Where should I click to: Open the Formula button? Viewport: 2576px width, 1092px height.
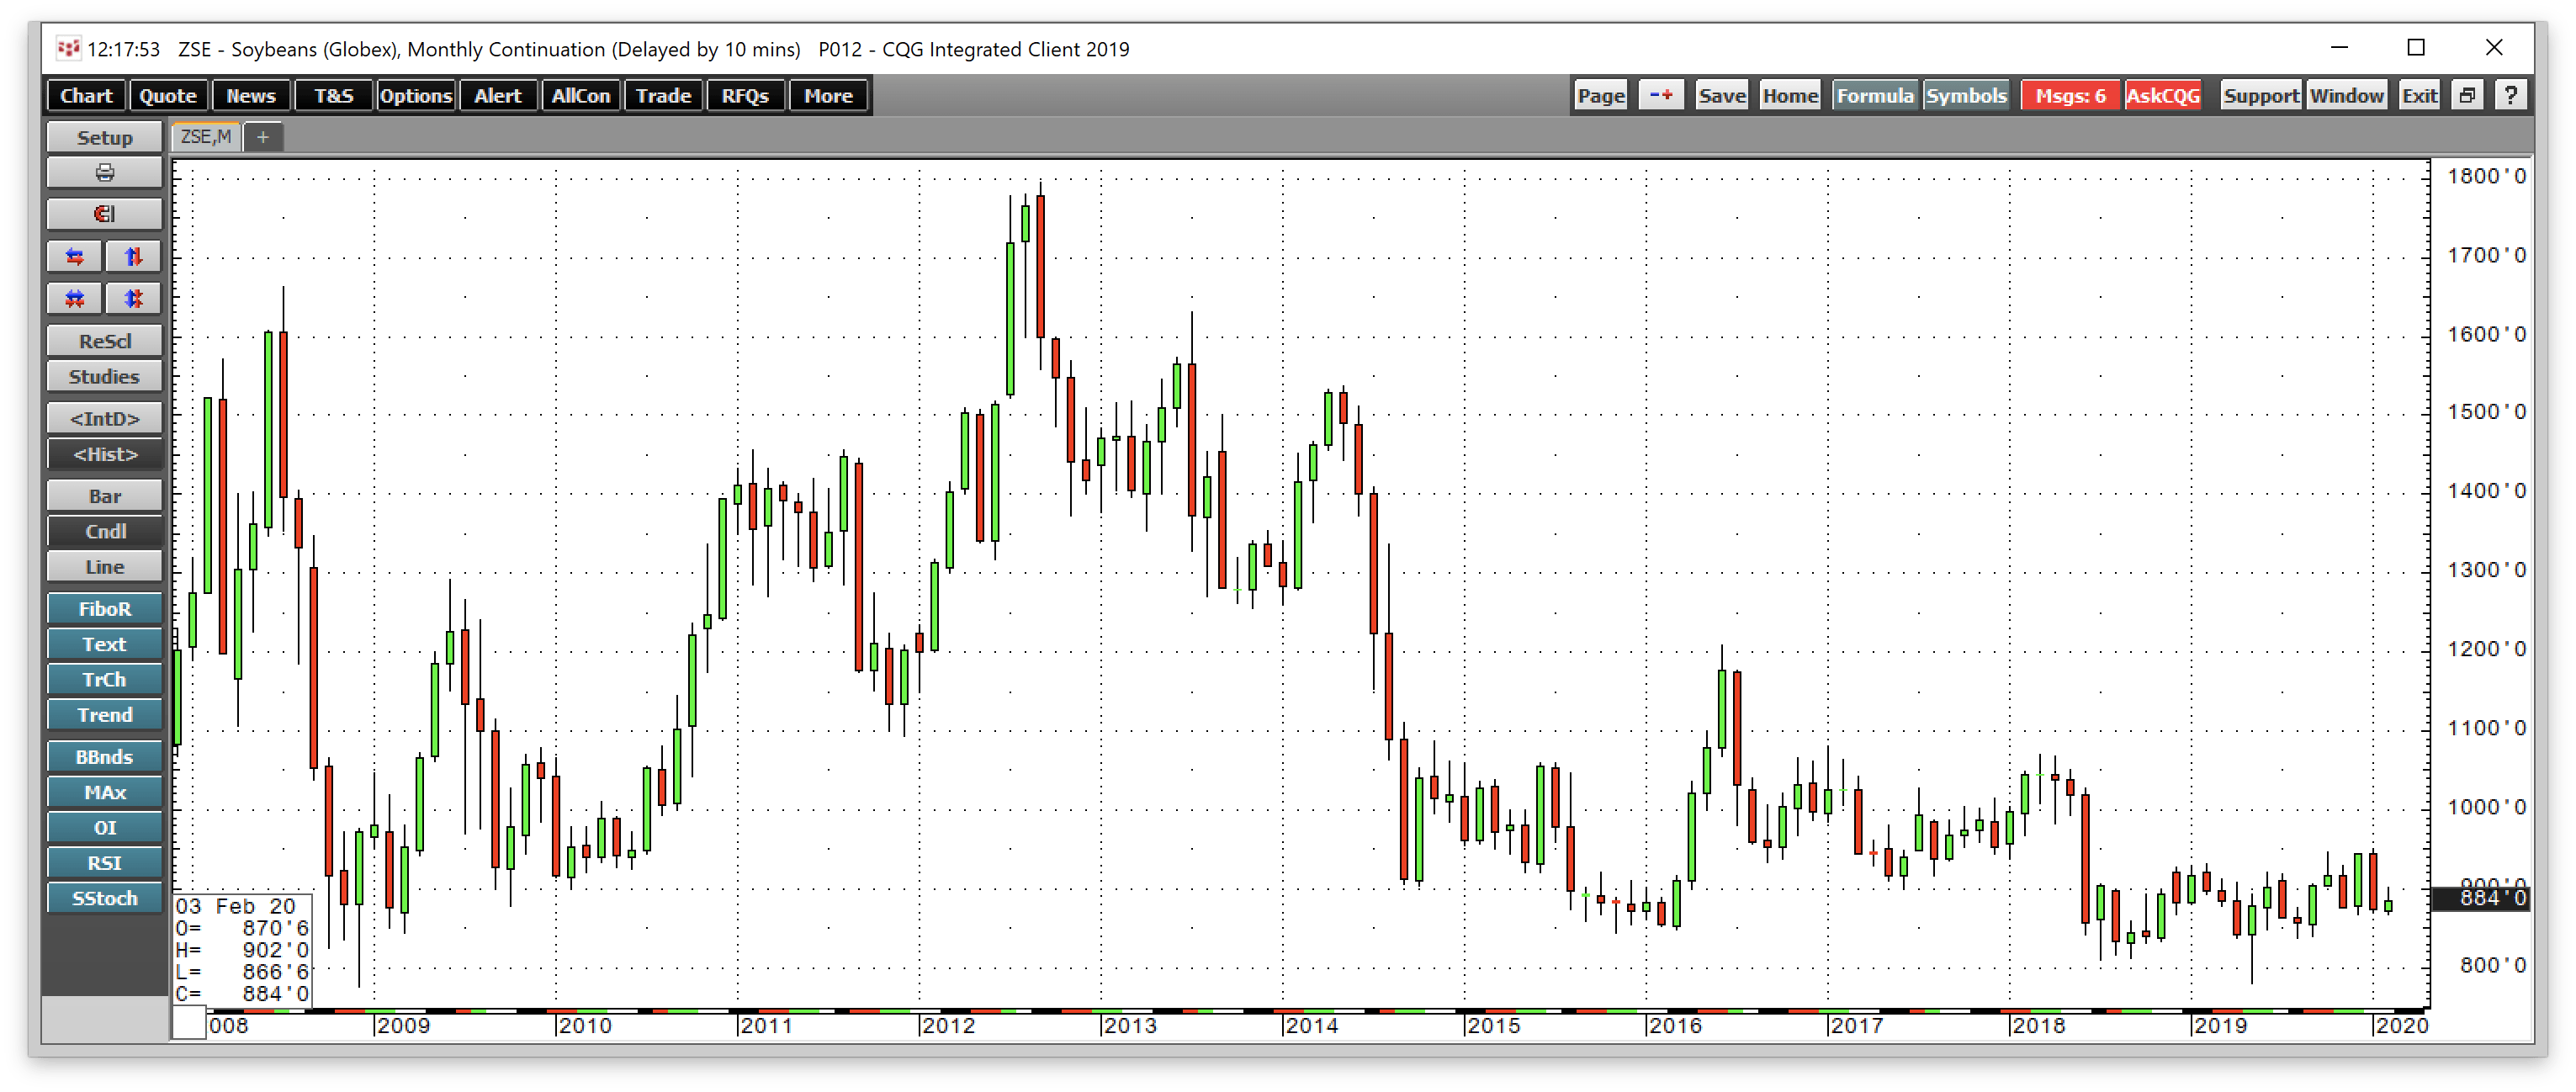tap(1875, 96)
